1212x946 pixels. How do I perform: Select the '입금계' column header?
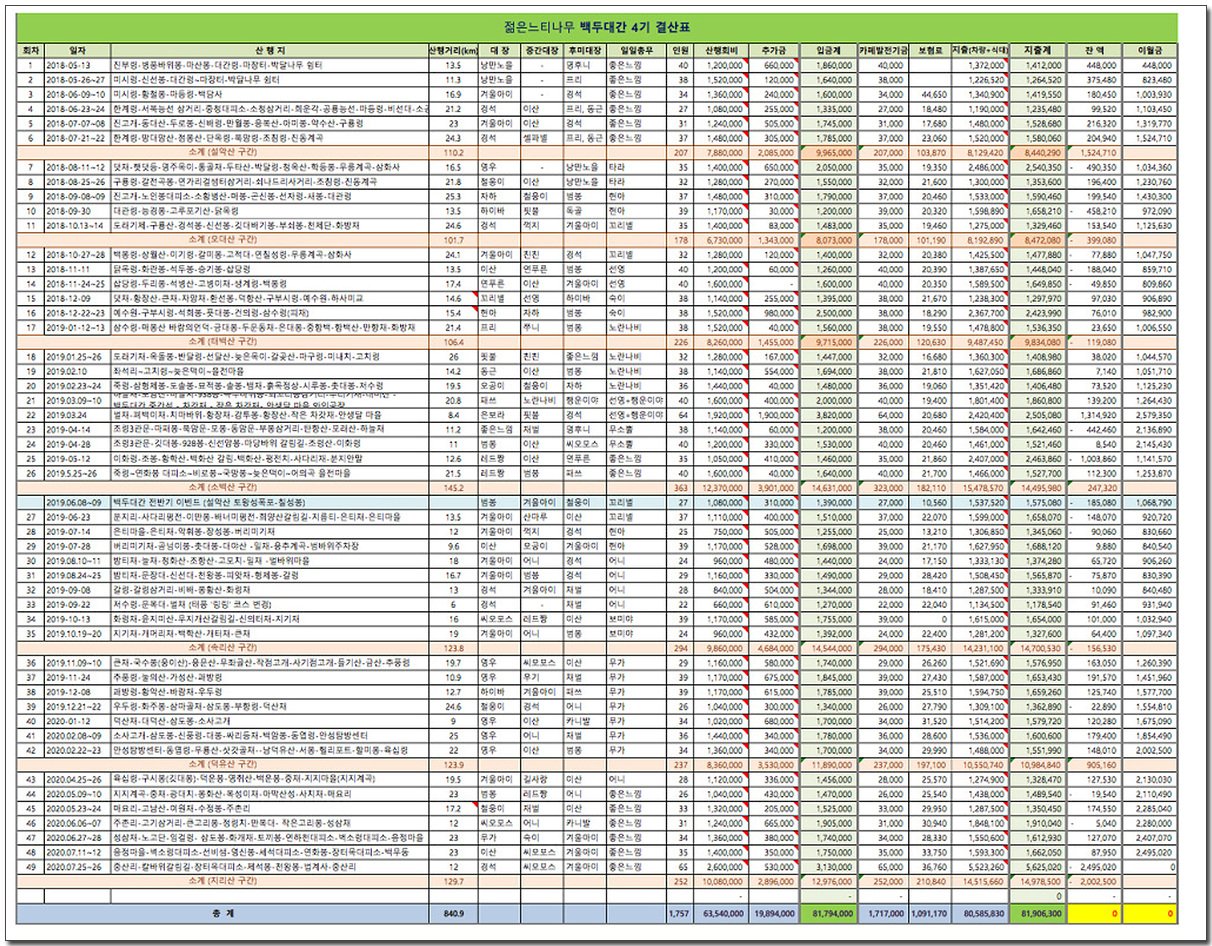[828, 51]
